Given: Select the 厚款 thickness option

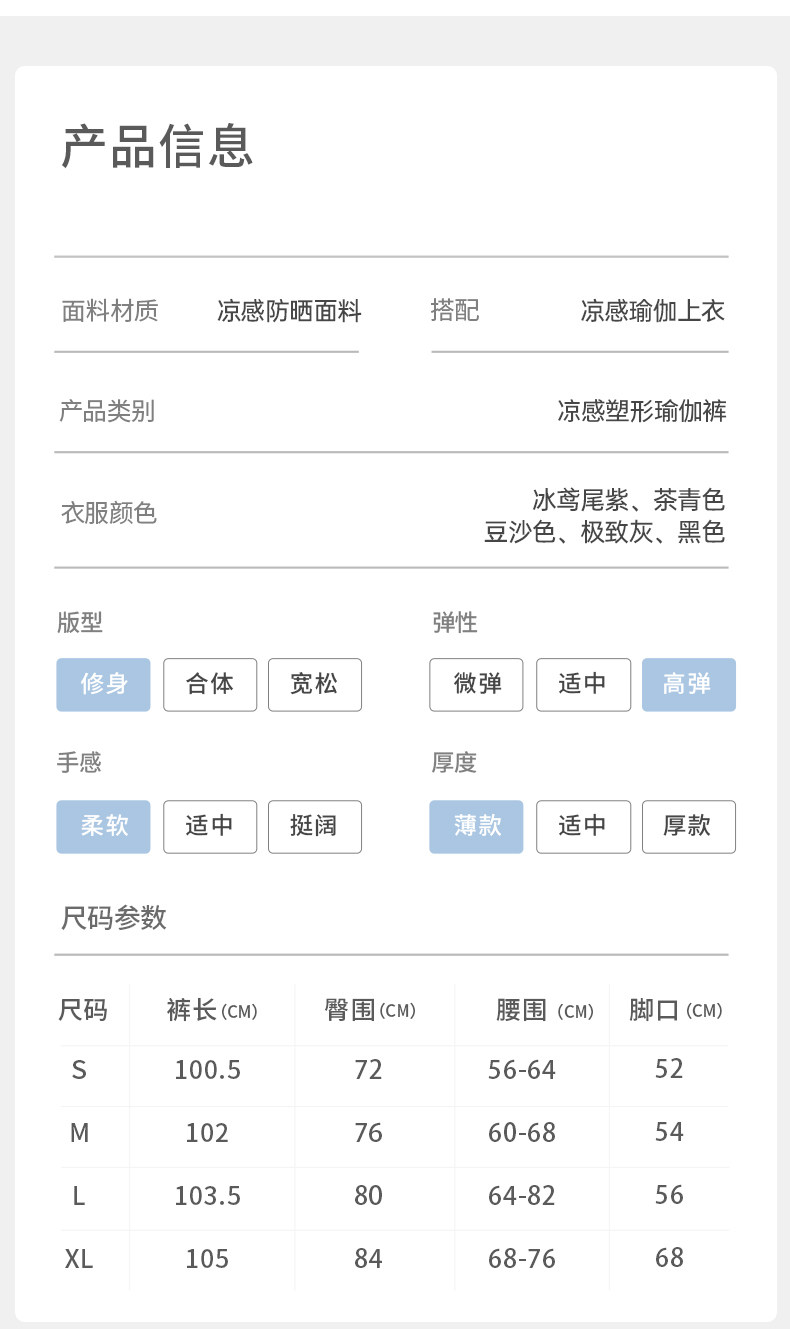Looking at the screenshot, I should pyautogui.click(x=688, y=826).
